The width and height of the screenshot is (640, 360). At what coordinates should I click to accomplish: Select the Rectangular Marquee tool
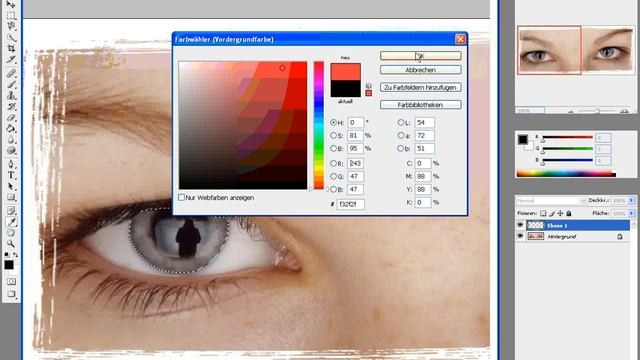11,16
